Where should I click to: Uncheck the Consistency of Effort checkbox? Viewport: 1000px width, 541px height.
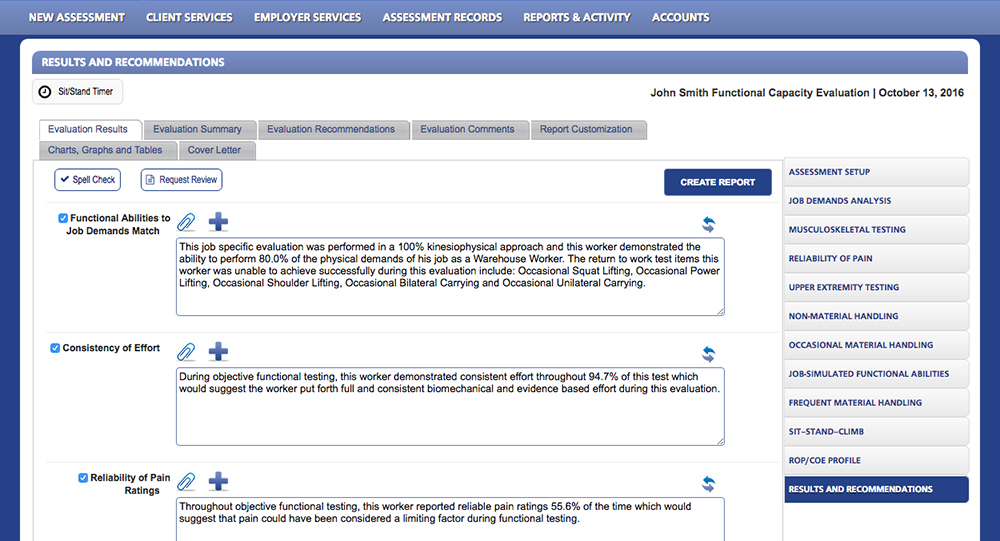coord(55,348)
